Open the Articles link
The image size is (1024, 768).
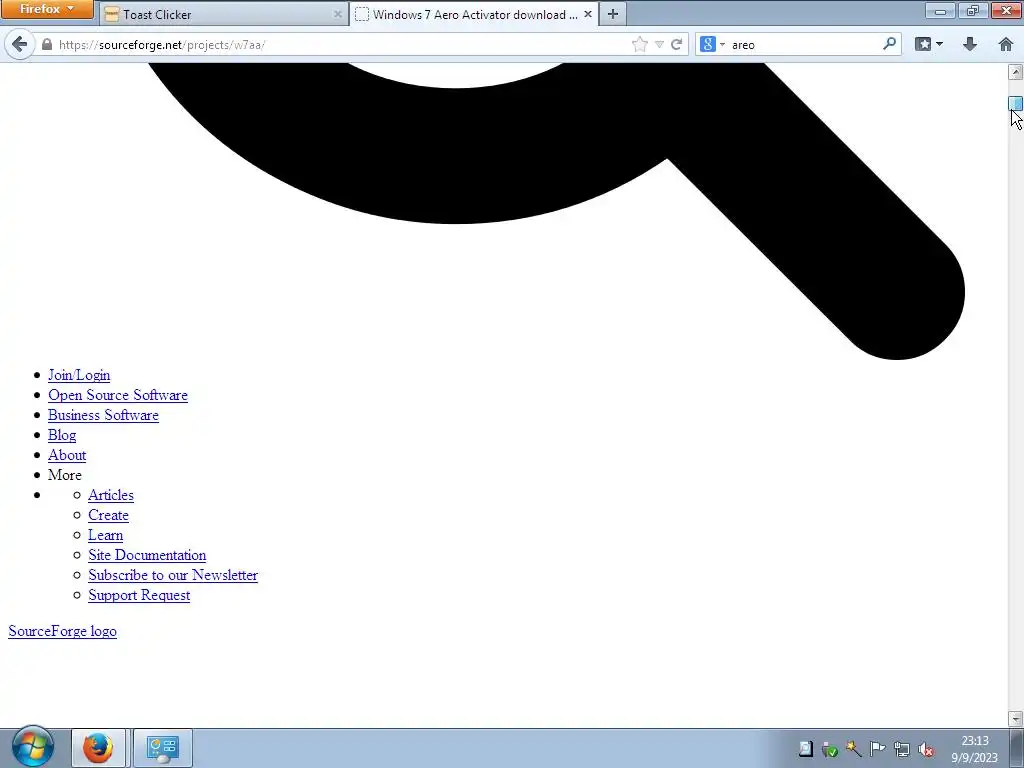click(x=111, y=495)
